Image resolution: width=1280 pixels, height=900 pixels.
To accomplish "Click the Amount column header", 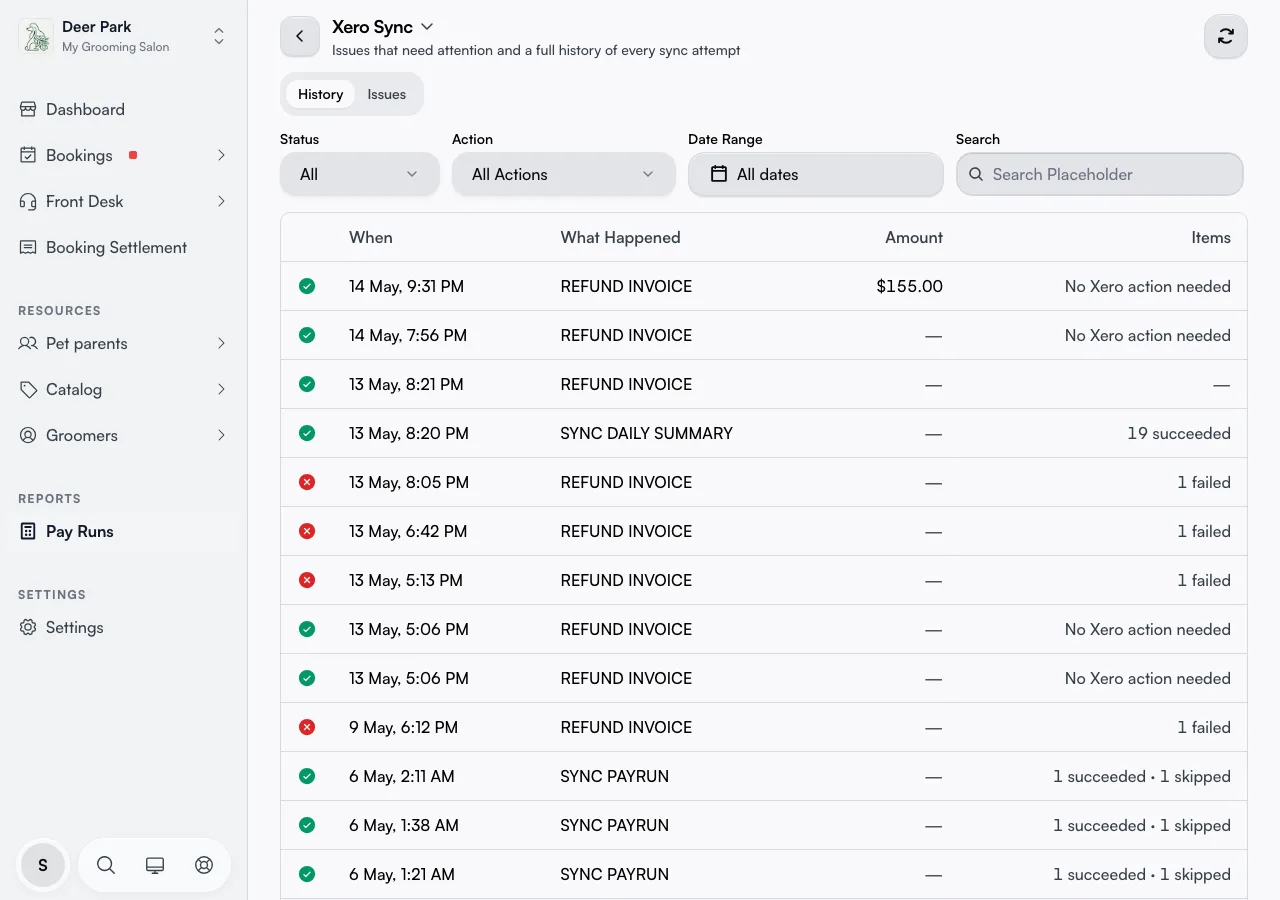I will tap(914, 237).
